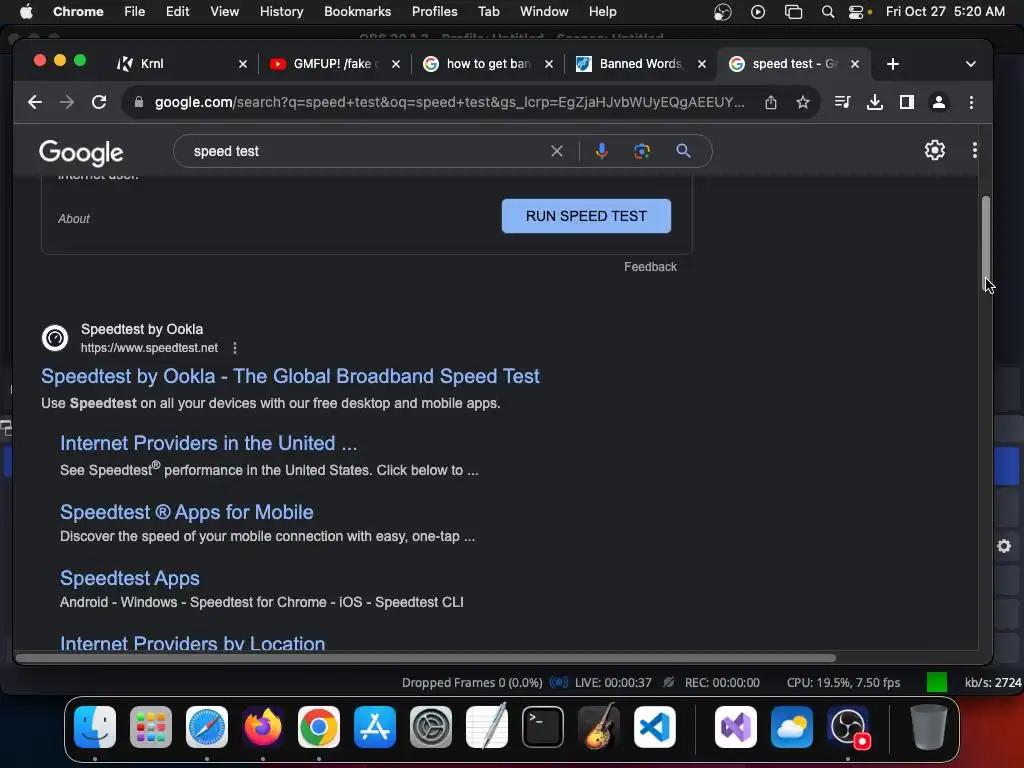This screenshot has height=768, width=1024.
Task: Open the Bookmarks menu
Action: pyautogui.click(x=357, y=11)
